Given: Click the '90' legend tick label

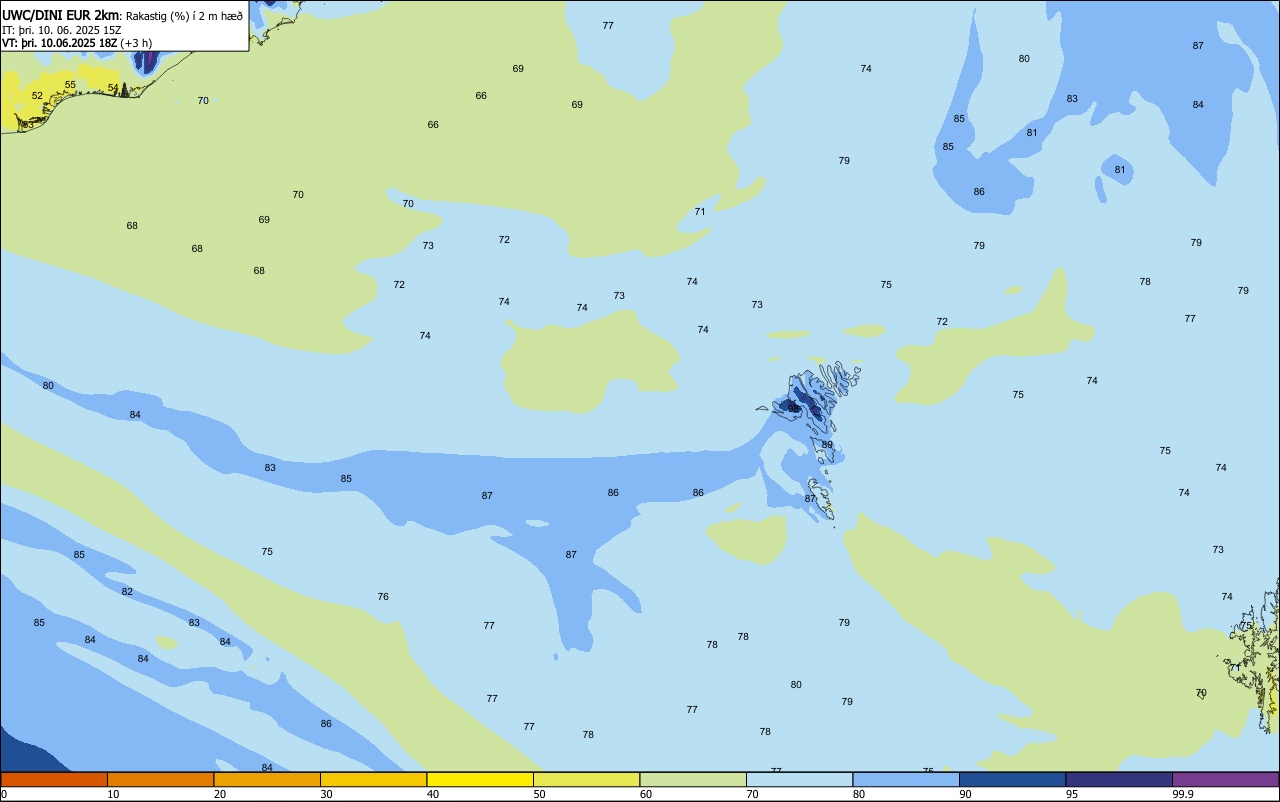Looking at the screenshot, I should [966, 794].
